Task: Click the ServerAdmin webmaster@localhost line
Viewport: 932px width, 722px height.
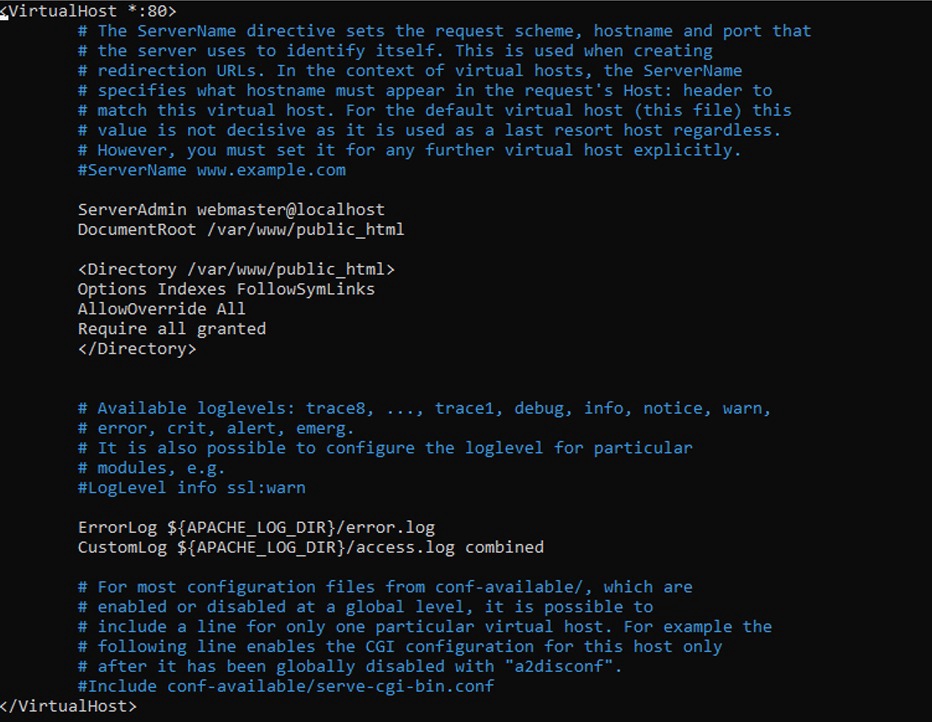Action: click(231, 210)
